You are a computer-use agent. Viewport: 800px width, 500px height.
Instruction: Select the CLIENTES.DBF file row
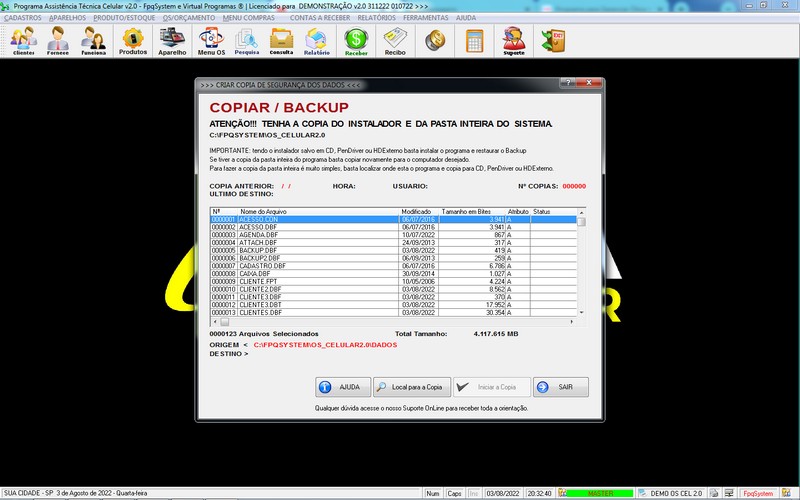(x=393, y=312)
